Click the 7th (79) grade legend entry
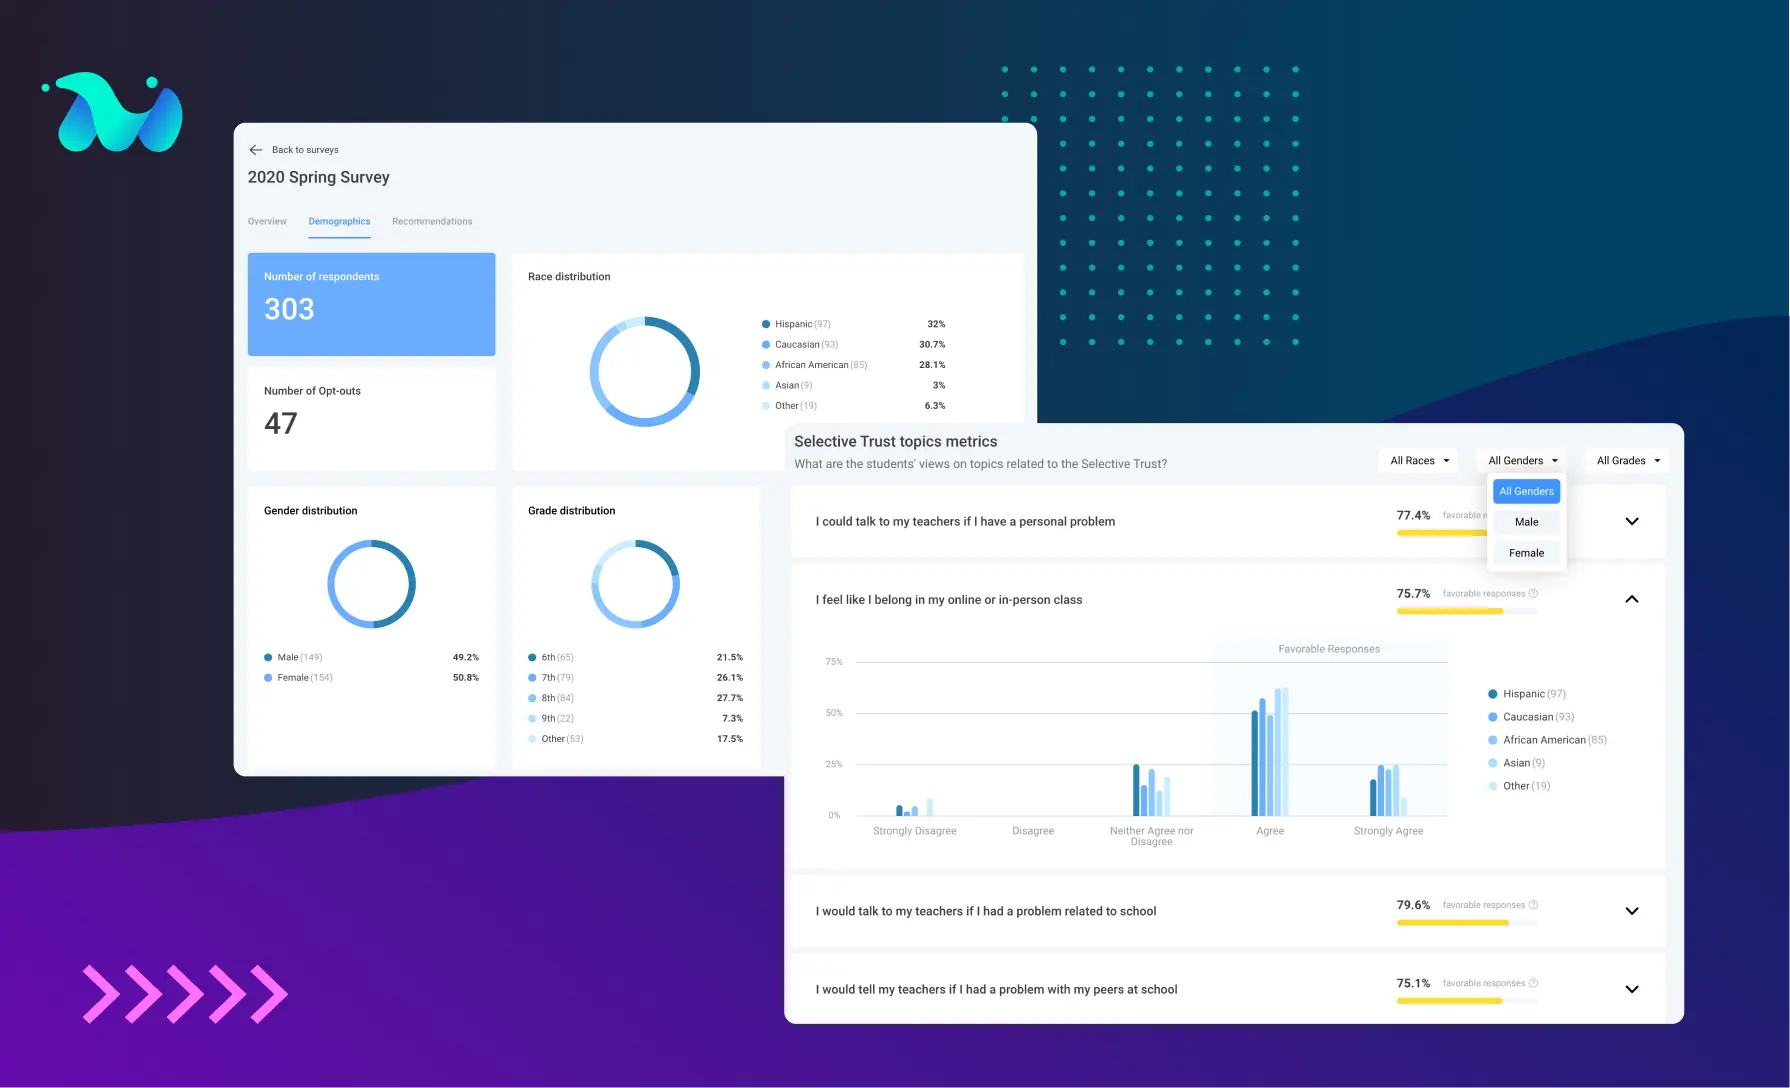The width and height of the screenshot is (1790, 1088). click(551, 678)
